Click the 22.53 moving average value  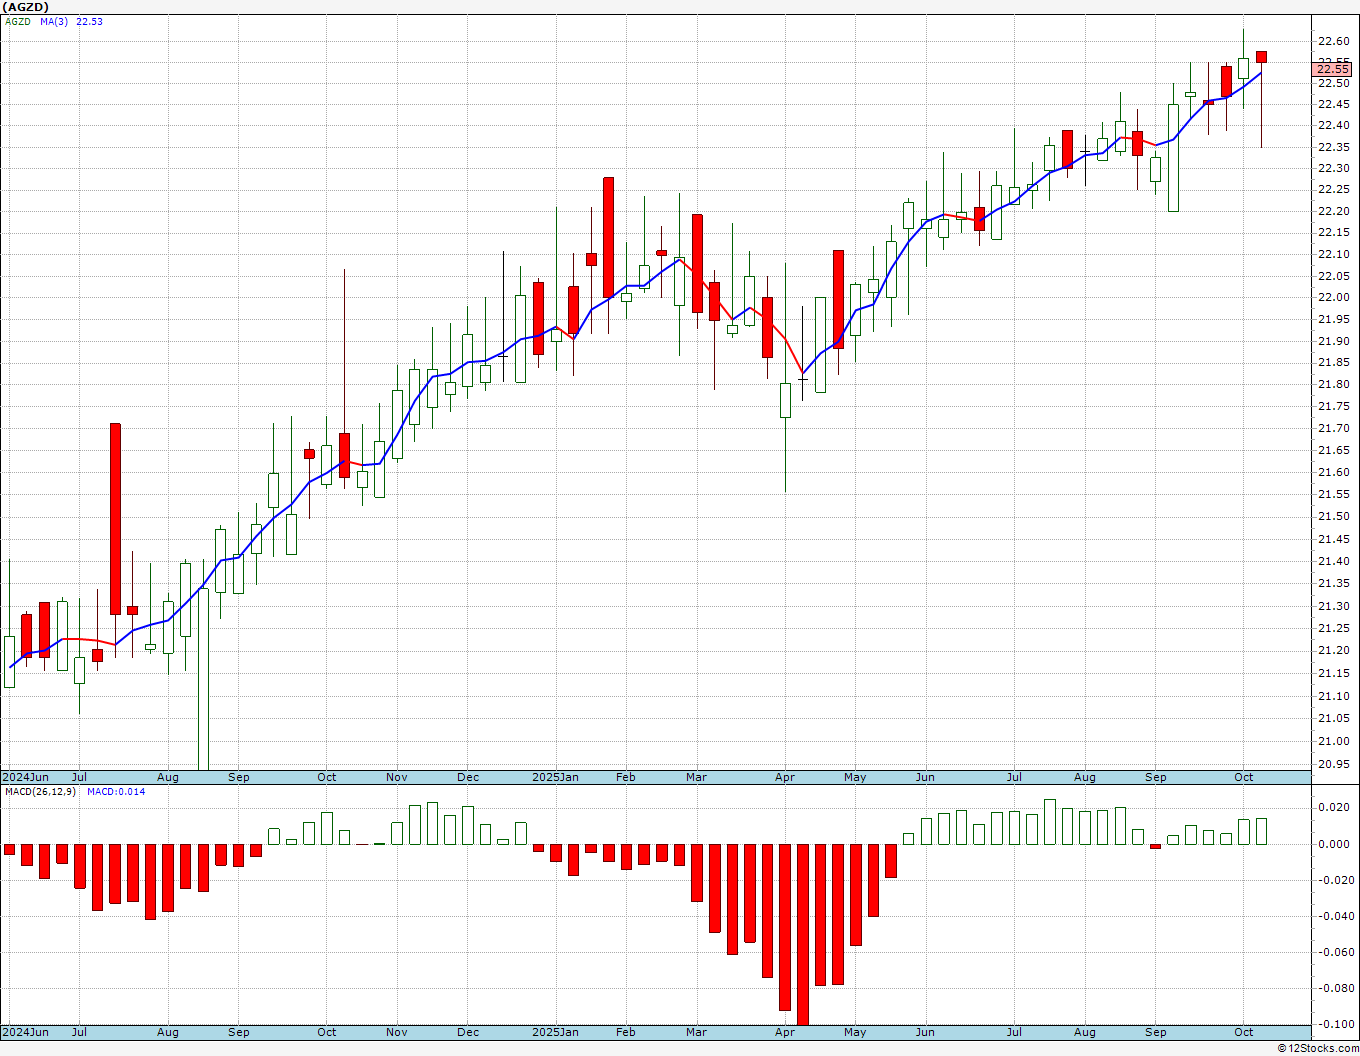pyautogui.click(x=89, y=21)
